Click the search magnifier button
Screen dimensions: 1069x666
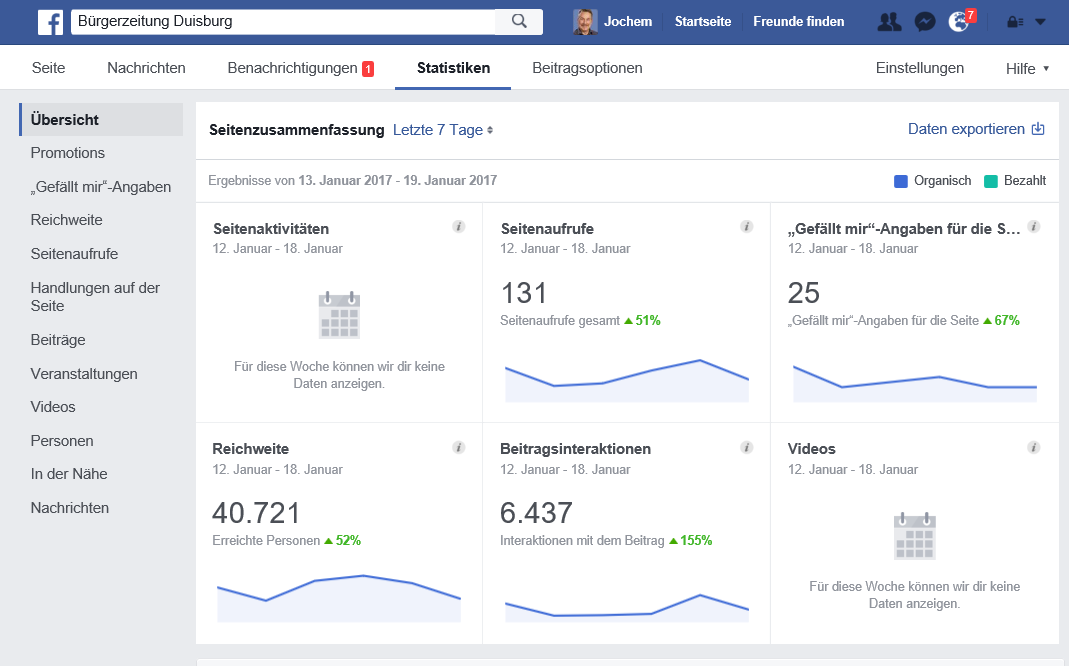click(x=520, y=21)
